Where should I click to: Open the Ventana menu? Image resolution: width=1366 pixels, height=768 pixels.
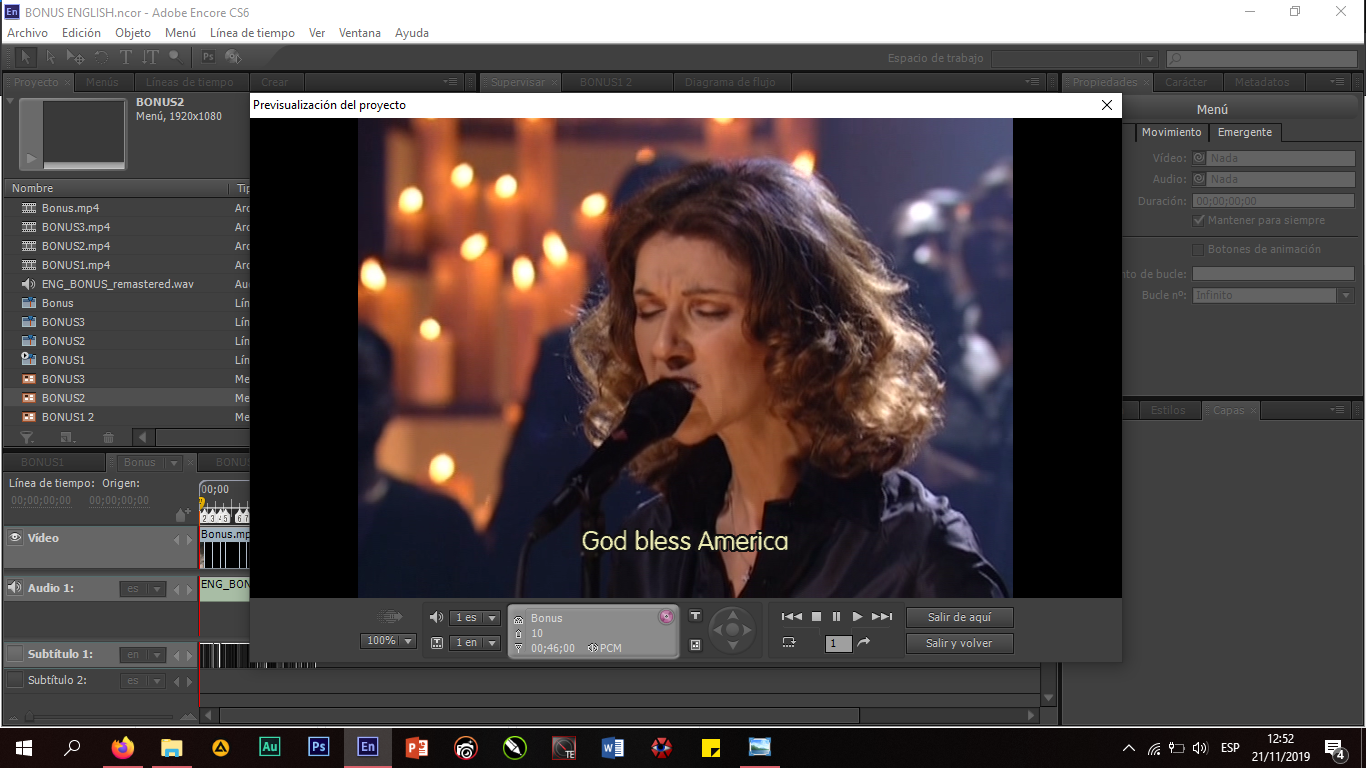[360, 33]
